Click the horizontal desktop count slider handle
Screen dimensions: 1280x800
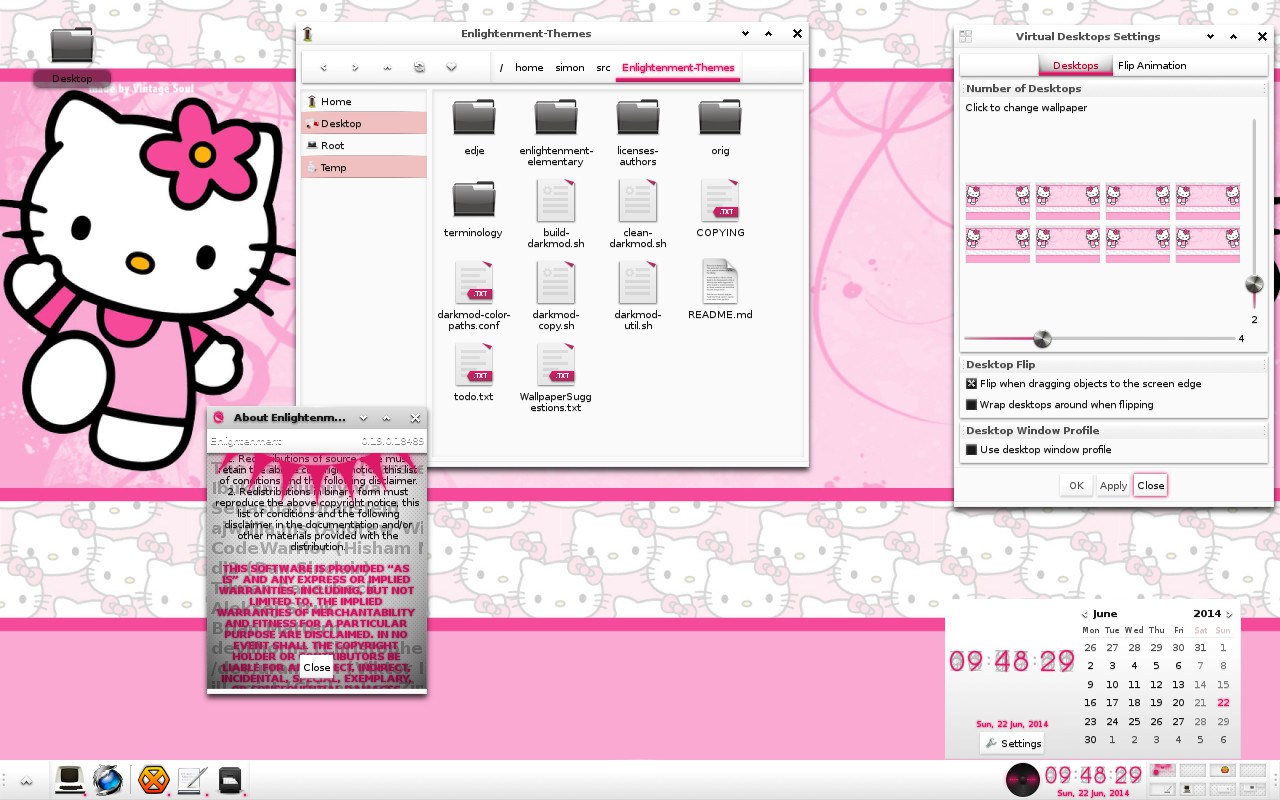(x=1042, y=339)
